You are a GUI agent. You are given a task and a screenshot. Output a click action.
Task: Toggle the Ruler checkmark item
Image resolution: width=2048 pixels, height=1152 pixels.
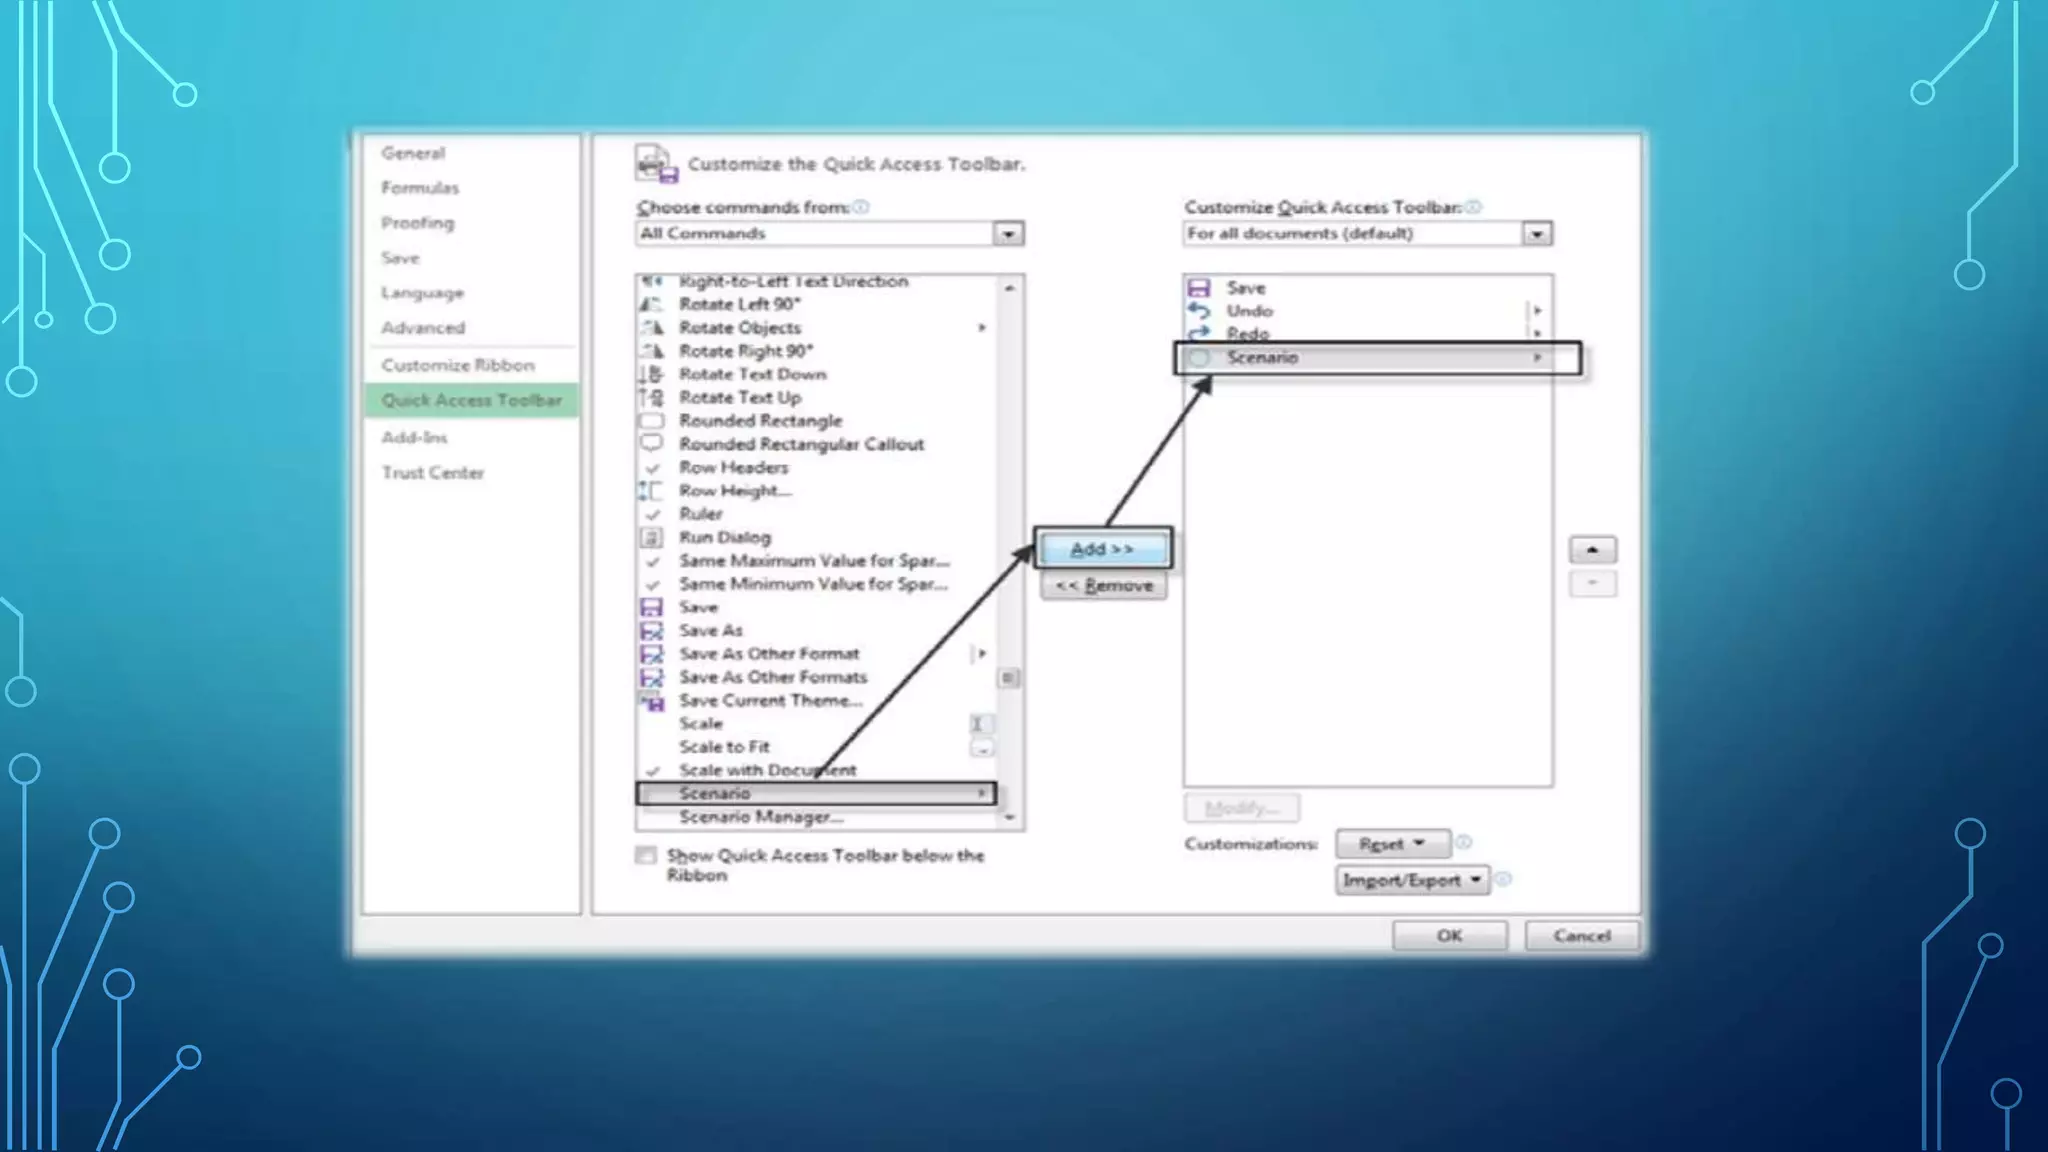click(x=653, y=514)
